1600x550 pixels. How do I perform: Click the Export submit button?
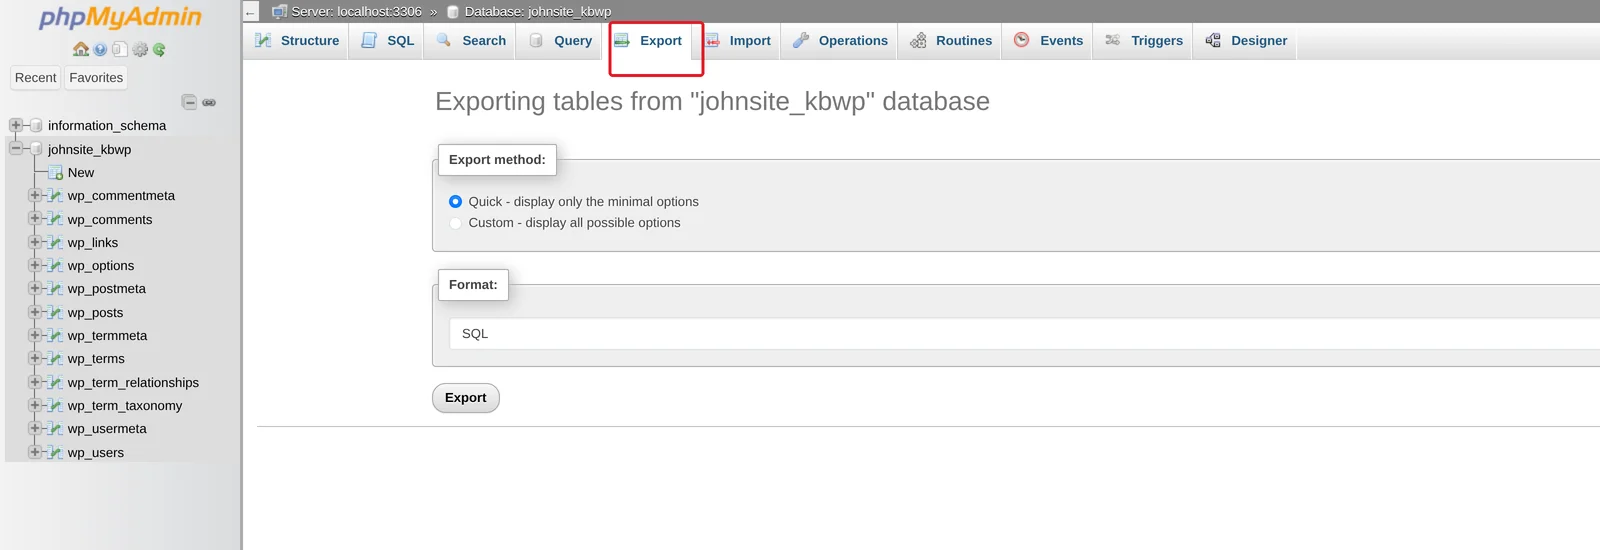[466, 398]
